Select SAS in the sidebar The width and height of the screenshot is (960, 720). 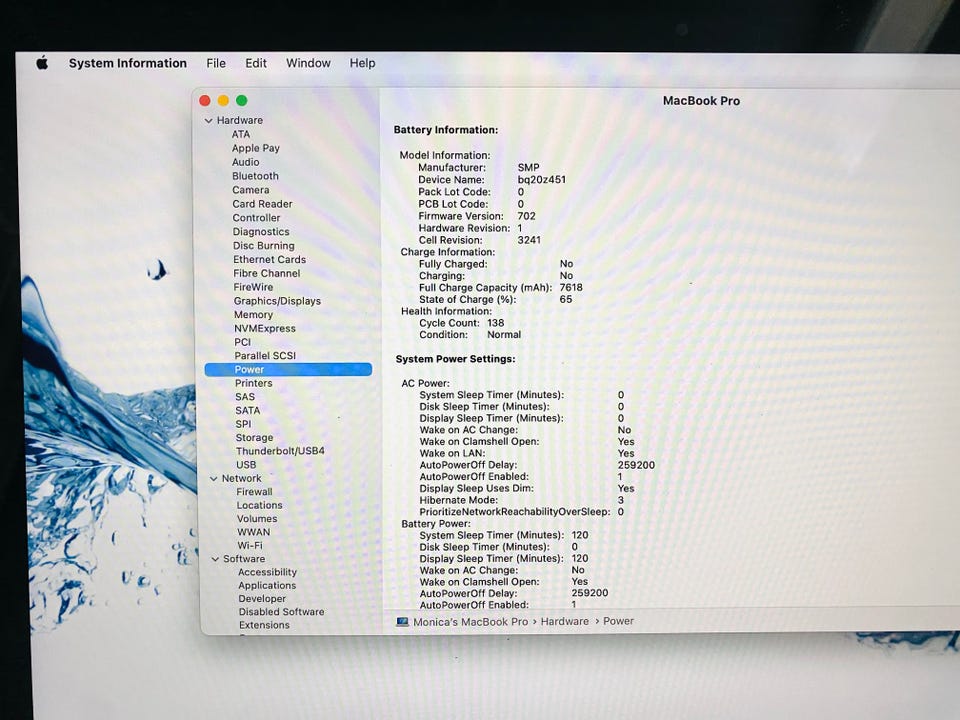244,397
